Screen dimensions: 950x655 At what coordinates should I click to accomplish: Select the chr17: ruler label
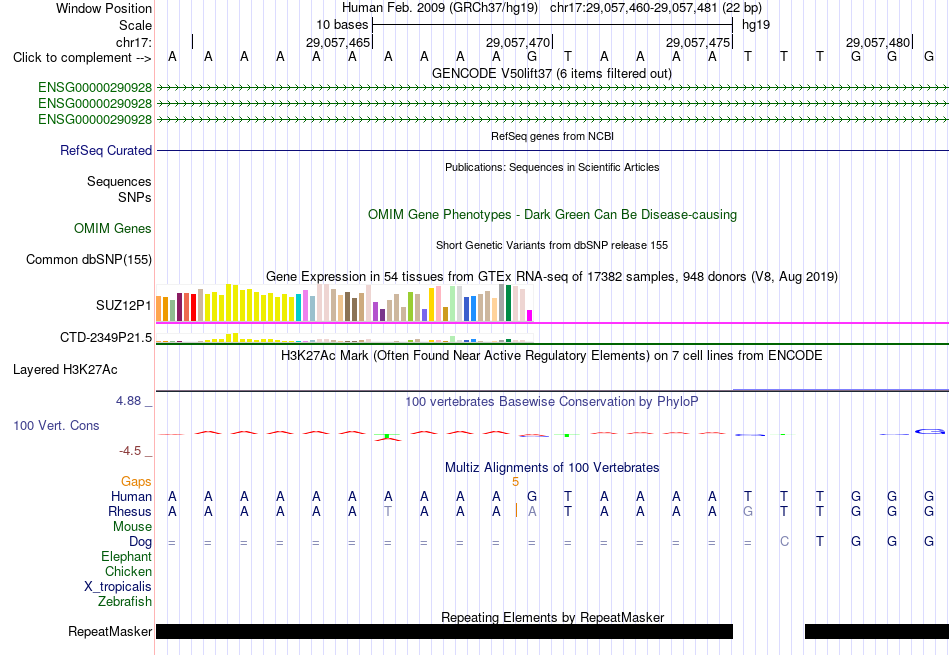pos(134,42)
